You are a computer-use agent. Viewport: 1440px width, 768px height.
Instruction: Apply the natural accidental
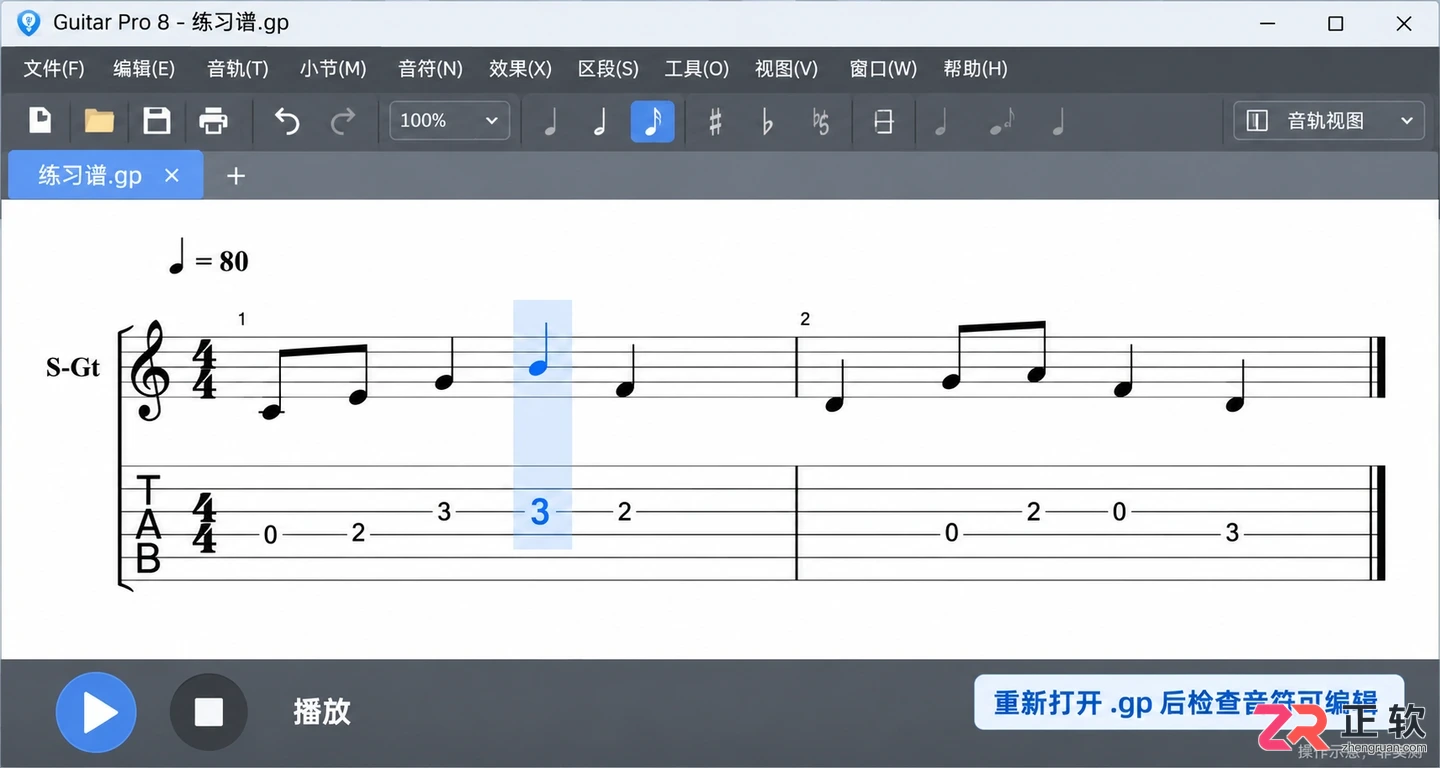point(821,122)
